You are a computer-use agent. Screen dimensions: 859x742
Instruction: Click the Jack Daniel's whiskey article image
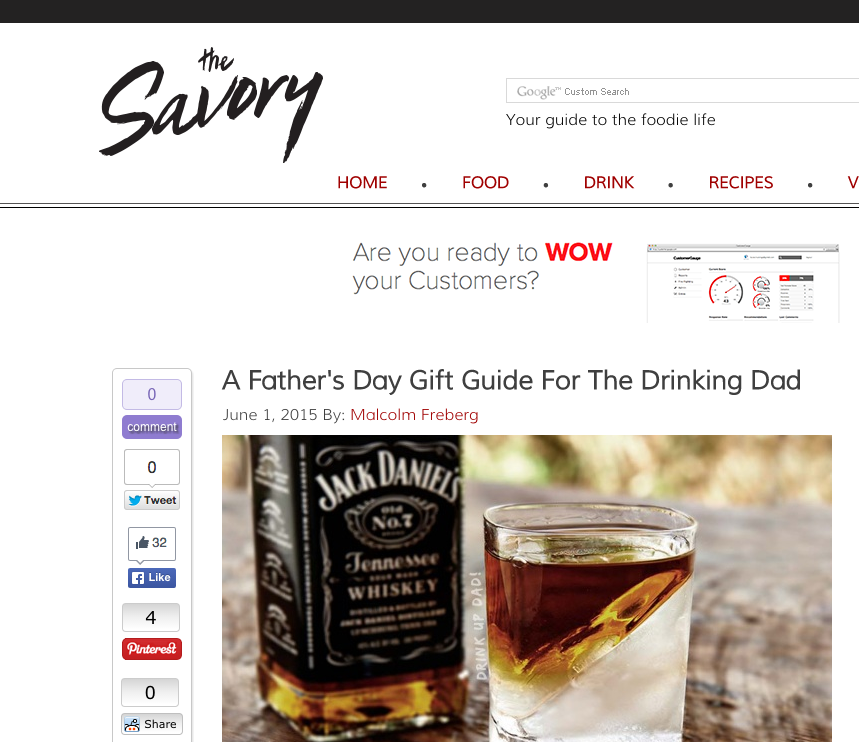pos(526,589)
